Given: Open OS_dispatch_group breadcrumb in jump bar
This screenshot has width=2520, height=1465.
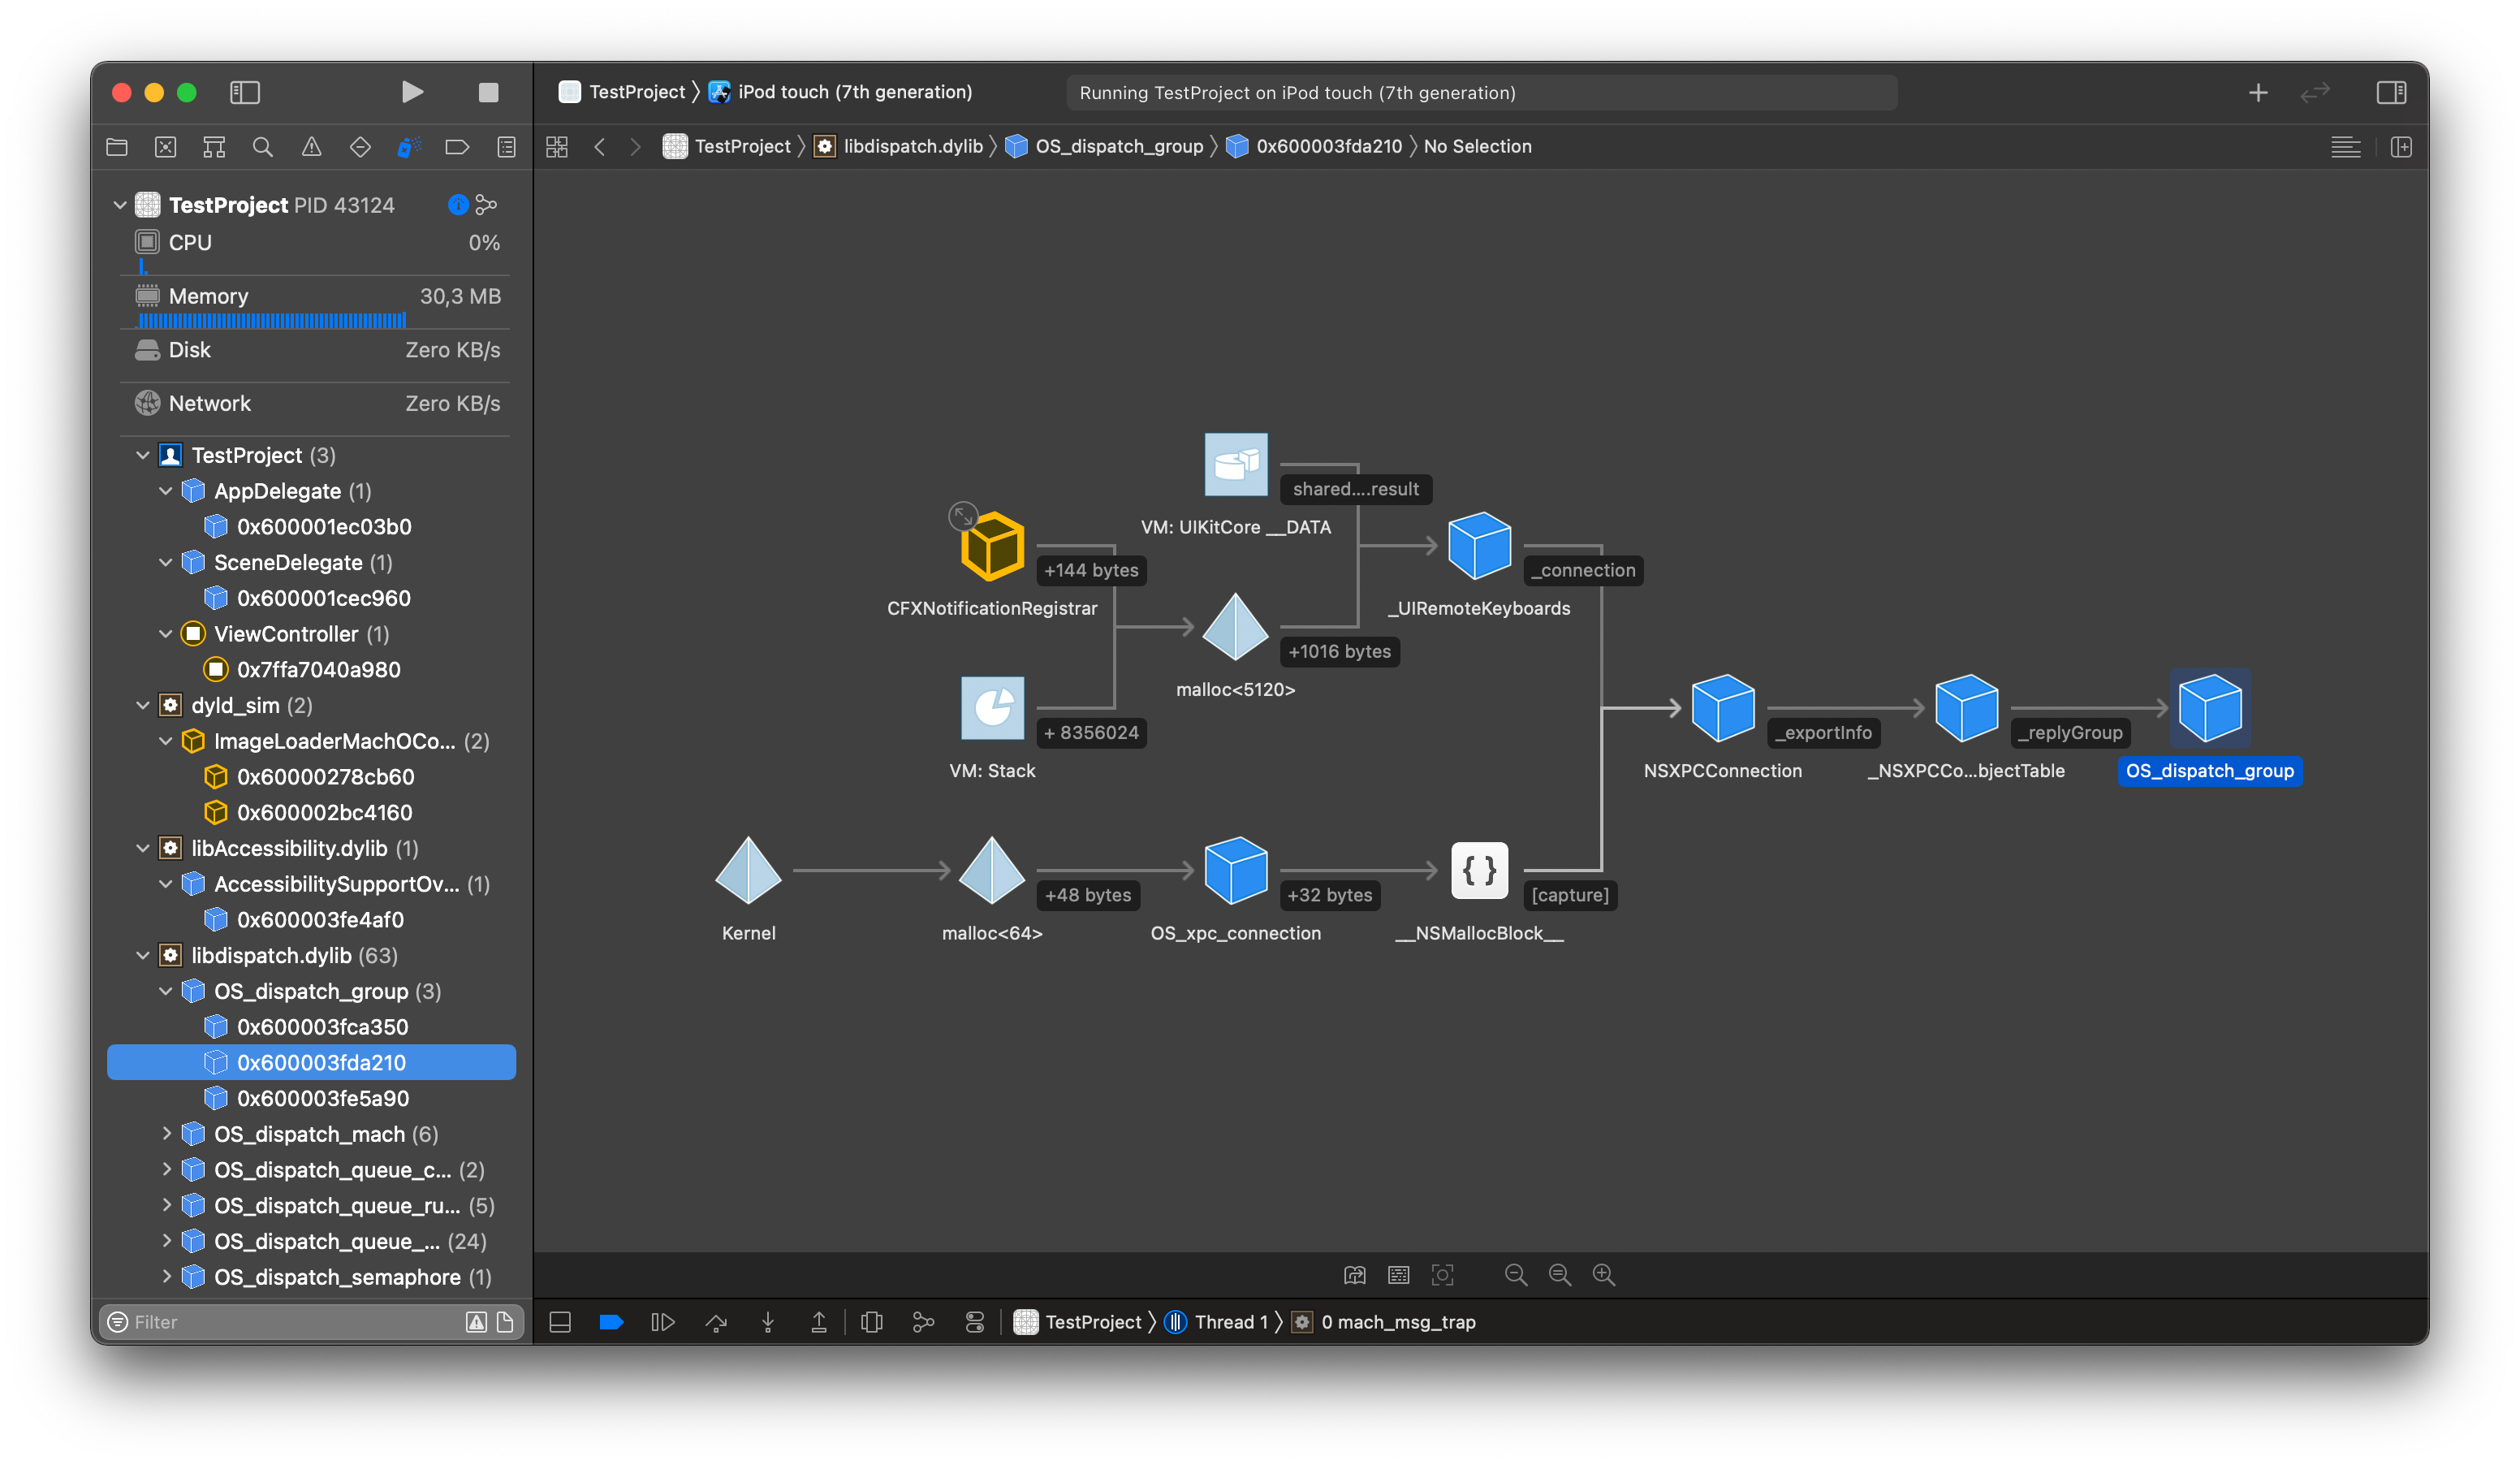Looking at the screenshot, I should [x=1118, y=147].
